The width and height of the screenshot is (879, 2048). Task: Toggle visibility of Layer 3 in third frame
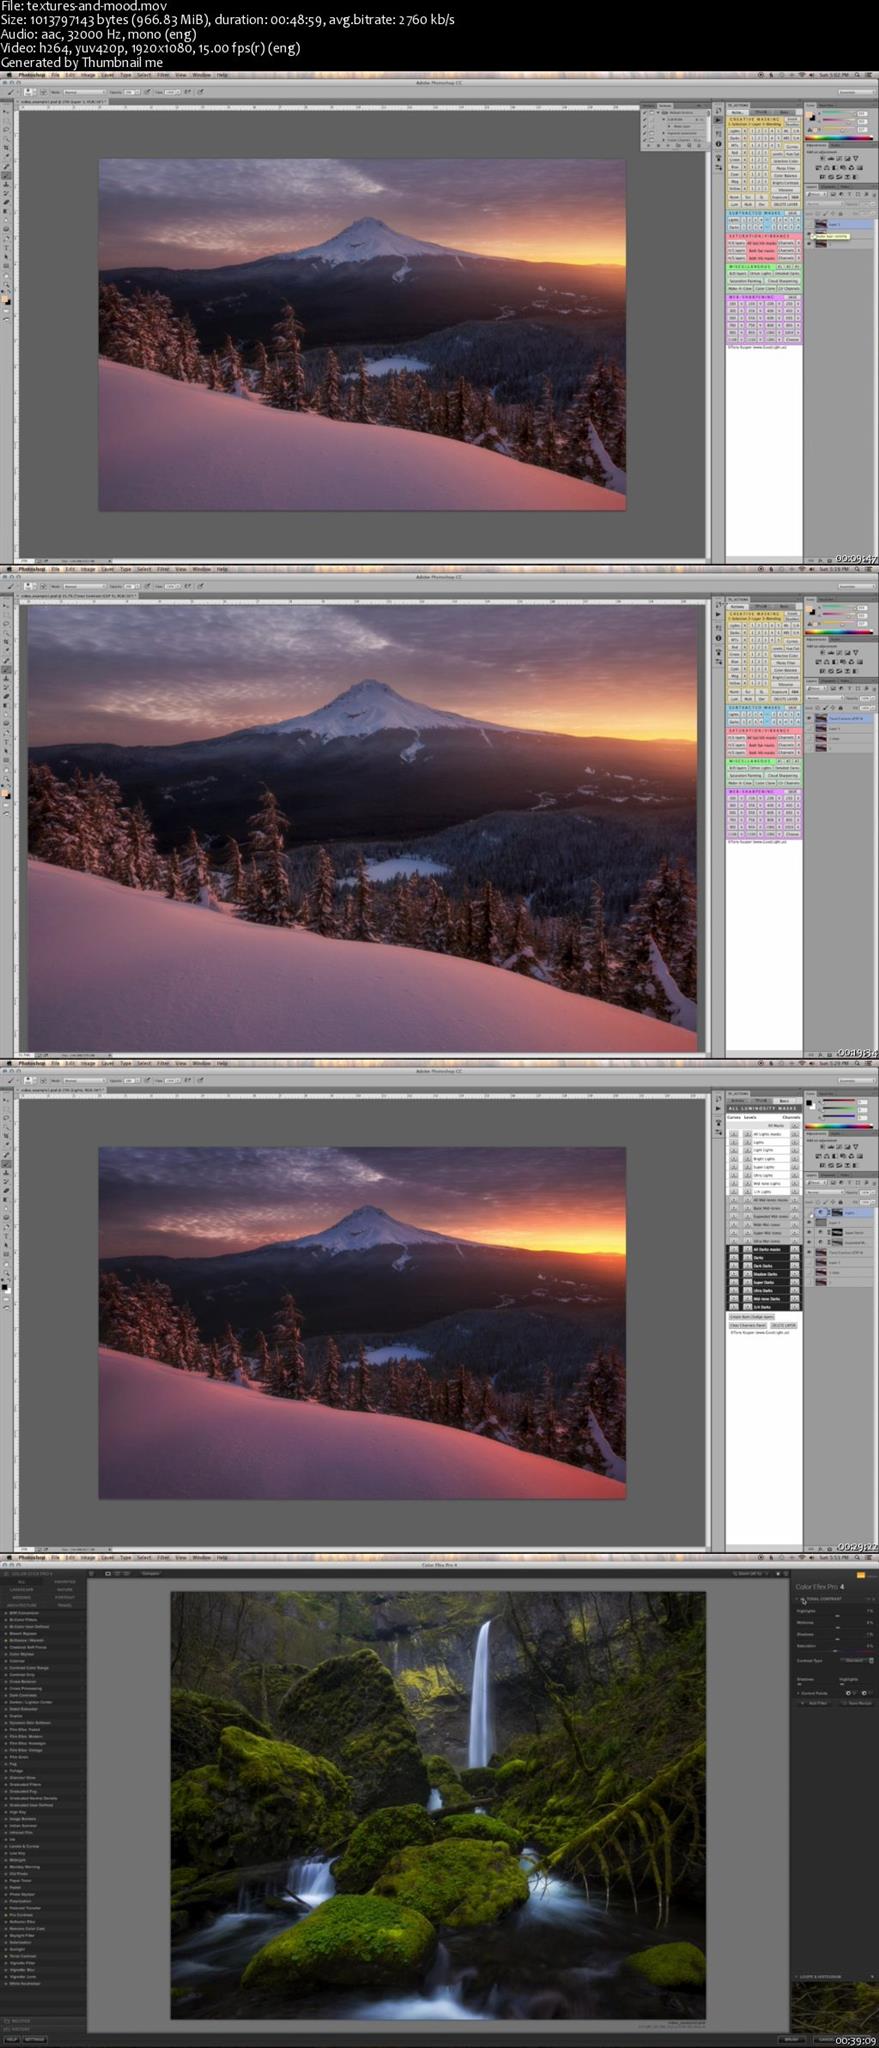click(809, 1222)
